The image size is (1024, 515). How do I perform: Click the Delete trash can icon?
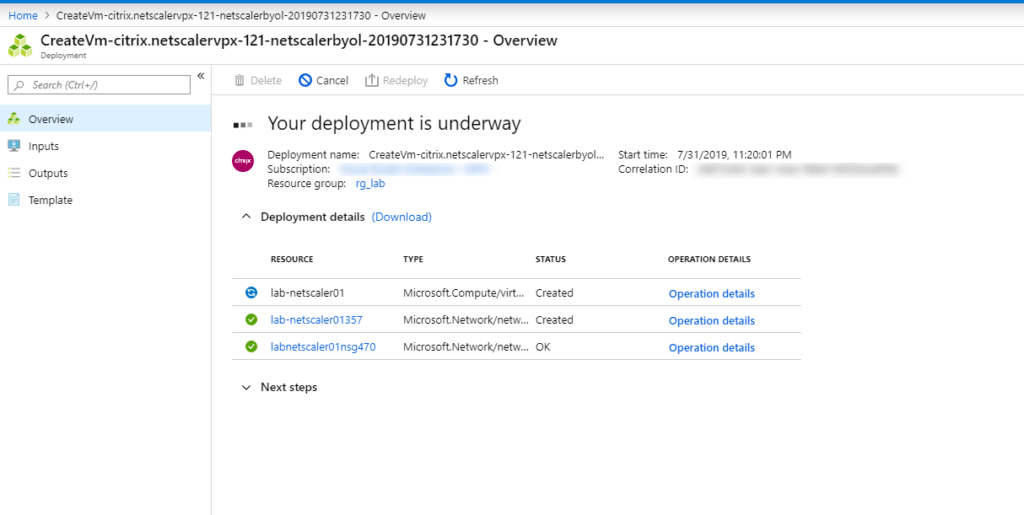240,80
